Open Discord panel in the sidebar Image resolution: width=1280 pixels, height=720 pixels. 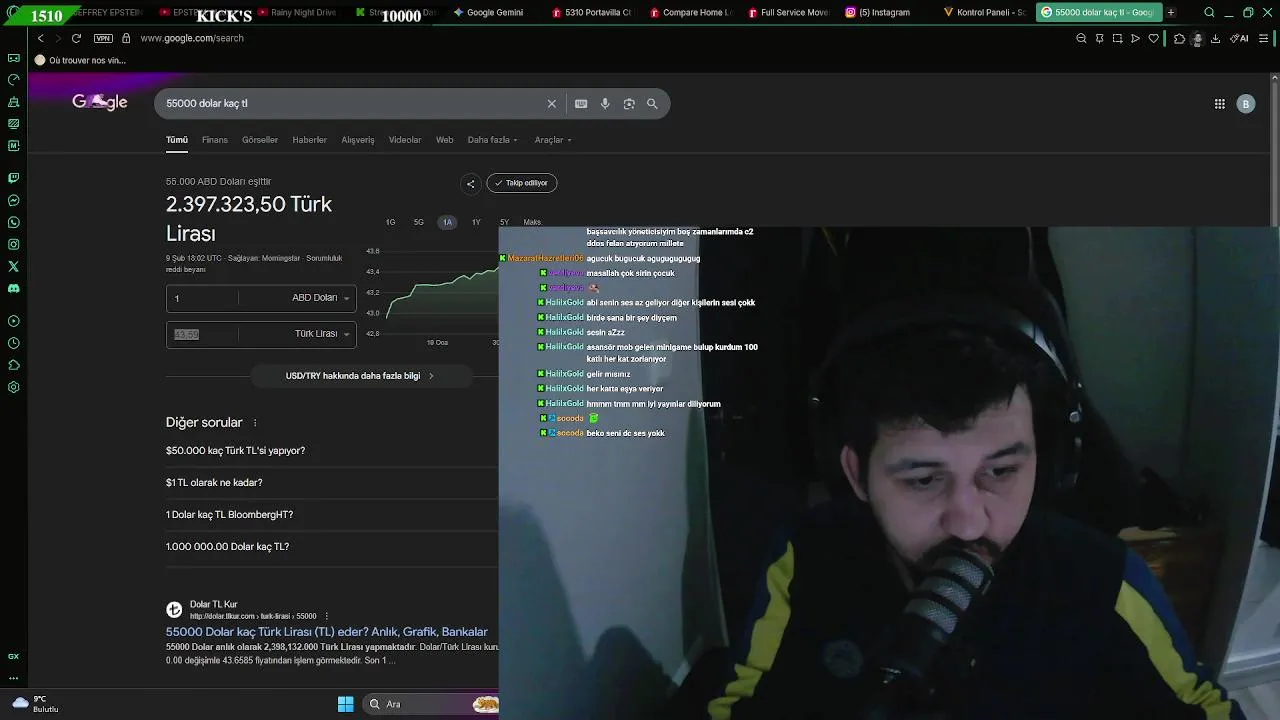click(x=13, y=288)
